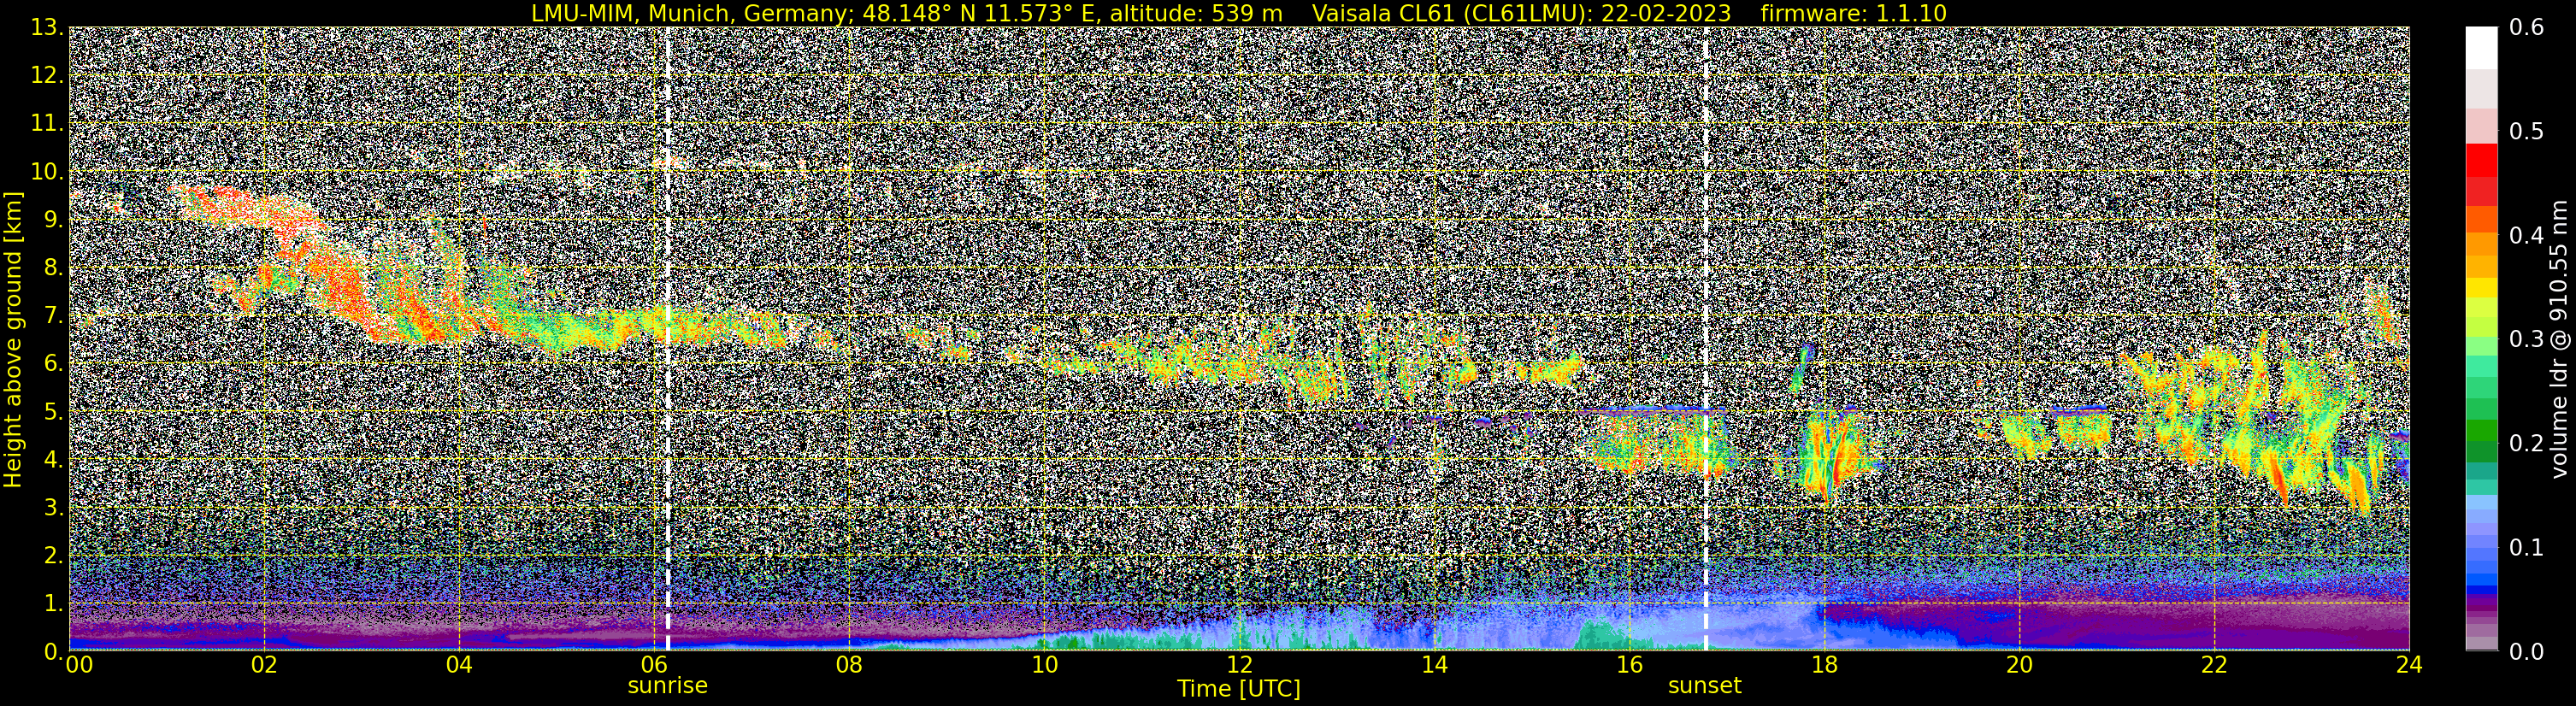Image resolution: width=2576 pixels, height=706 pixels.
Task: Click the height axis tick label '7.'
Action: pyautogui.click(x=53, y=316)
